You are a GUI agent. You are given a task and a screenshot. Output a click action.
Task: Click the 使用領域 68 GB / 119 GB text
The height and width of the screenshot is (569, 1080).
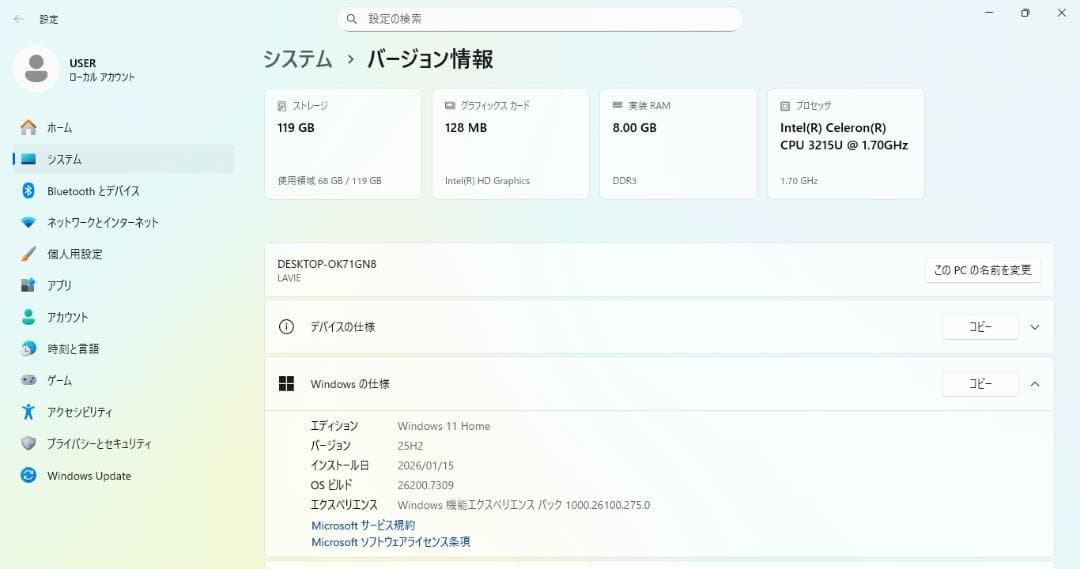329,180
